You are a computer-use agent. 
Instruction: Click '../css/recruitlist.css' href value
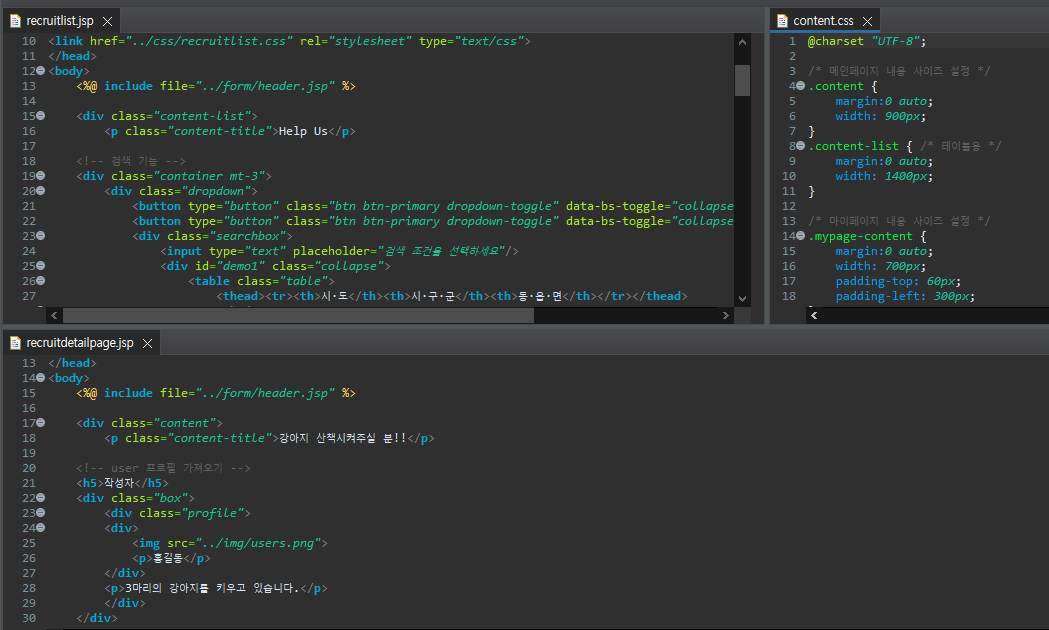[209, 41]
